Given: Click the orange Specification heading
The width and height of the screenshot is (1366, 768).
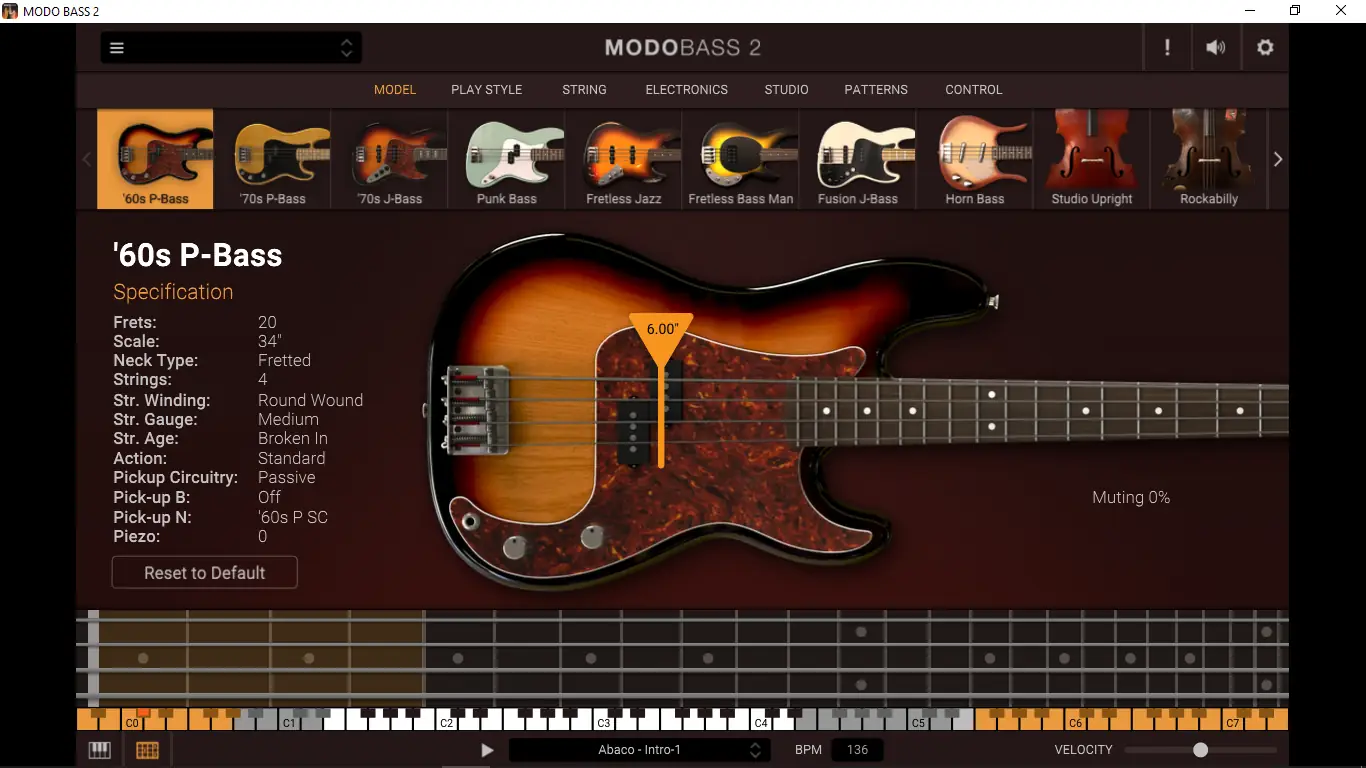Looking at the screenshot, I should (173, 292).
